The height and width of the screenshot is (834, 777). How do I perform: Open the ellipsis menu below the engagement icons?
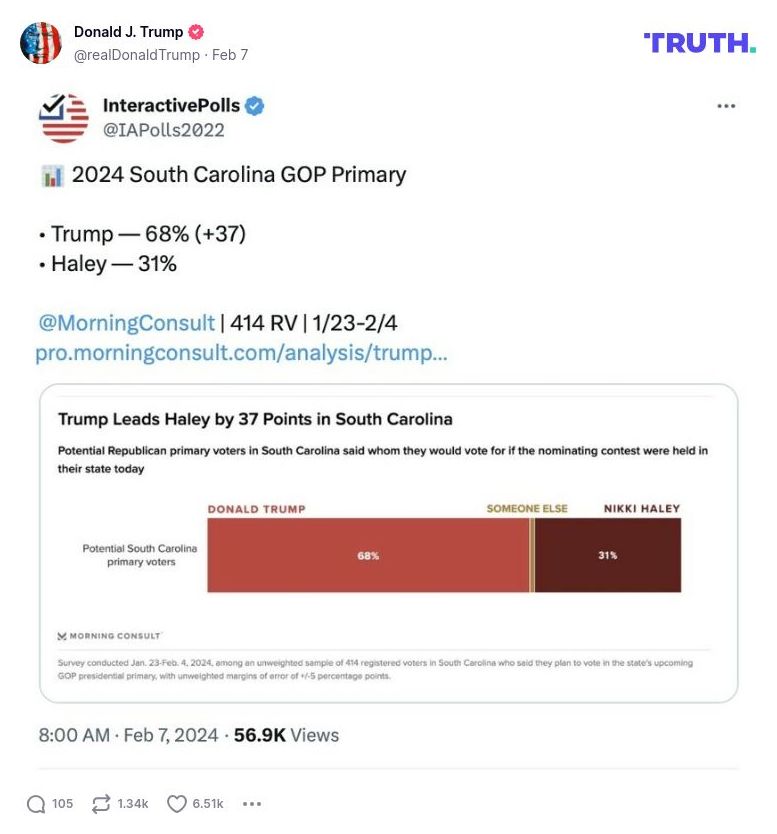[253, 804]
